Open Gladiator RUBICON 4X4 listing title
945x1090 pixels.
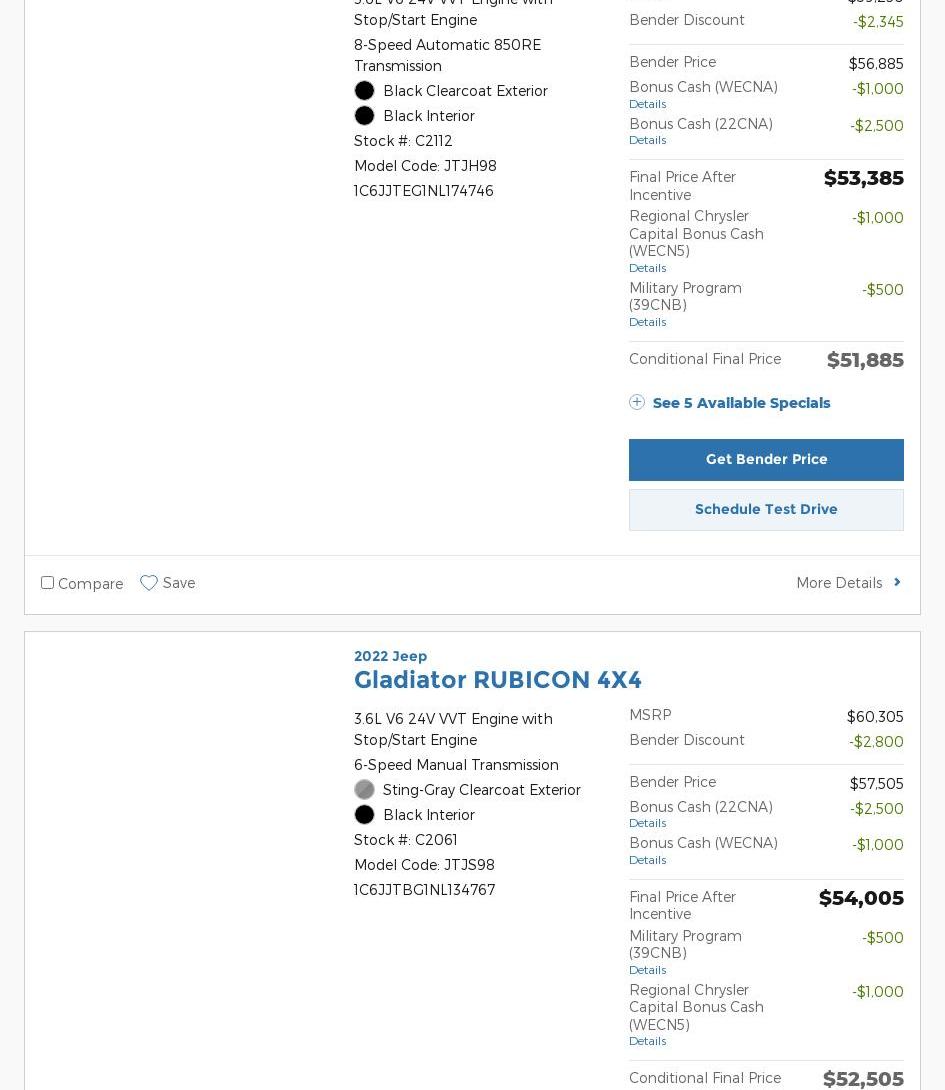point(497,680)
